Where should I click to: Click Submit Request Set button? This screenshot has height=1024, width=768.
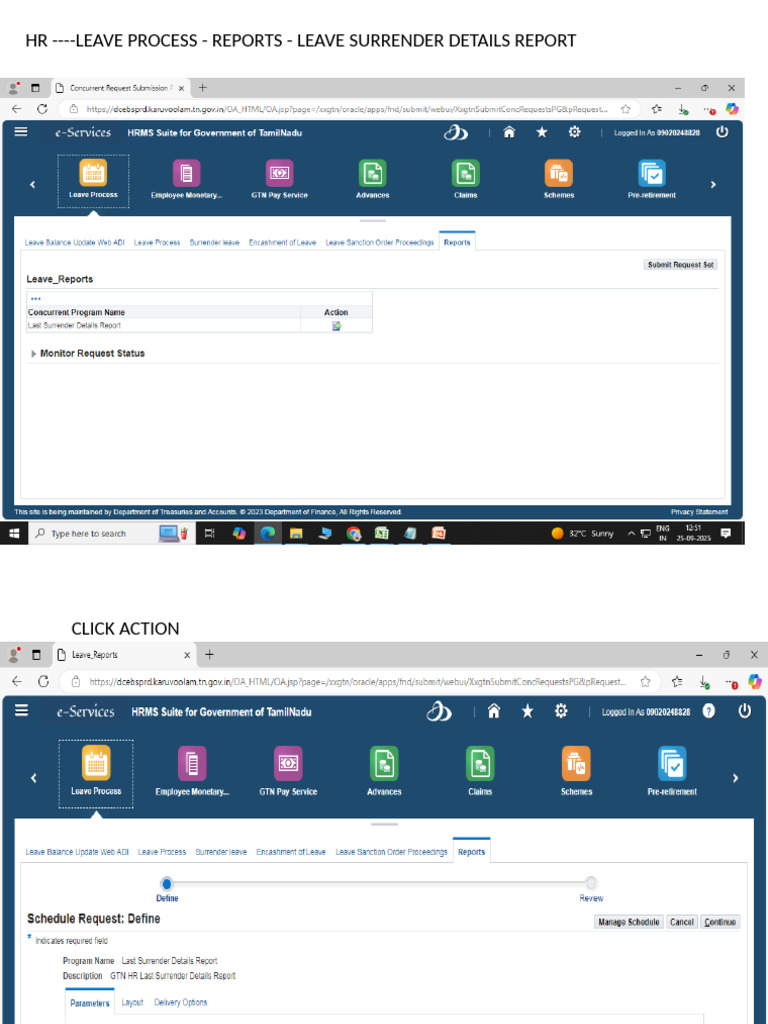coord(680,264)
